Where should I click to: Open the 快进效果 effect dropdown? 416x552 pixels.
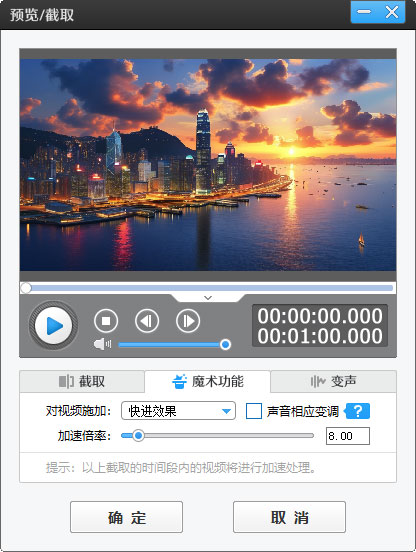178,410
